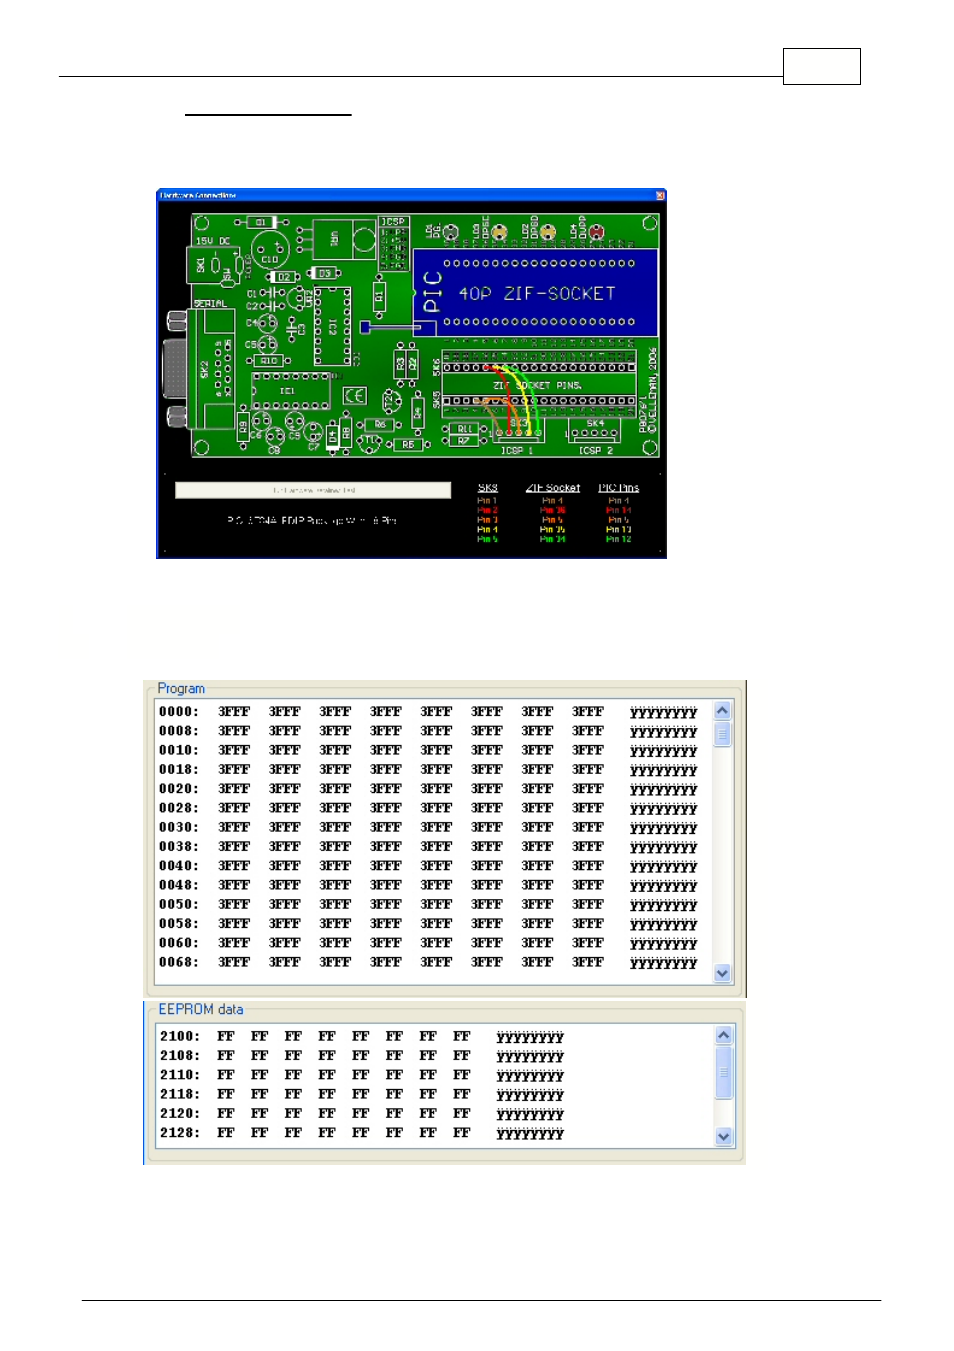Click the Program panel scrollbar thumb
The image size is (954, 1351).
click(723, 734)
